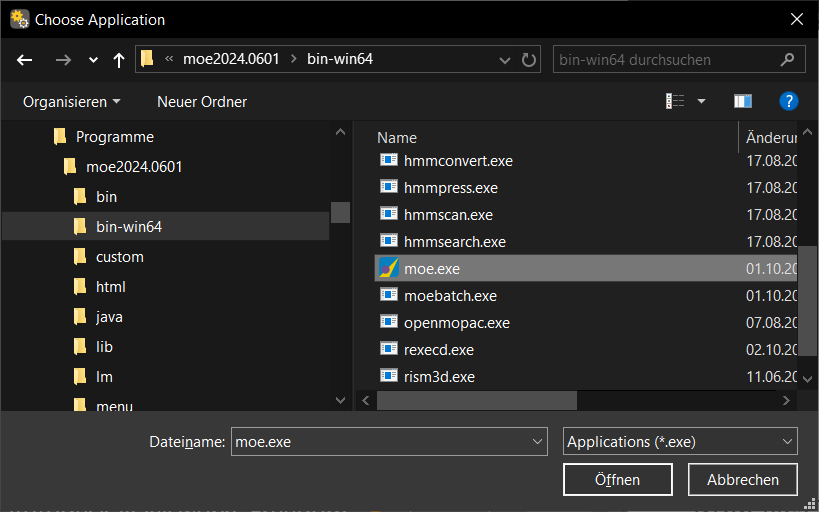Image resolution: width=819 pixels, height=512 pixels.
Task: Click Neuer Ordner in the toolbar
Action: [202, 102]
